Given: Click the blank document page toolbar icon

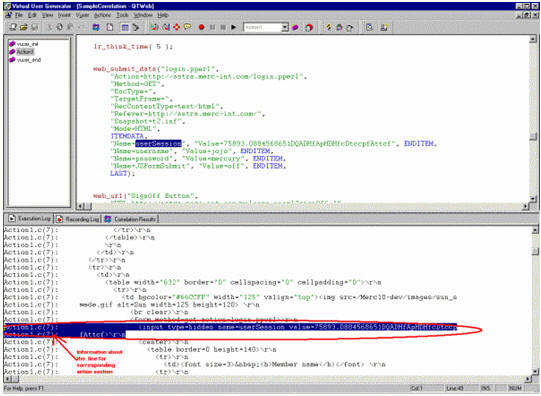Looking at the screenshot, I should 110,27.
